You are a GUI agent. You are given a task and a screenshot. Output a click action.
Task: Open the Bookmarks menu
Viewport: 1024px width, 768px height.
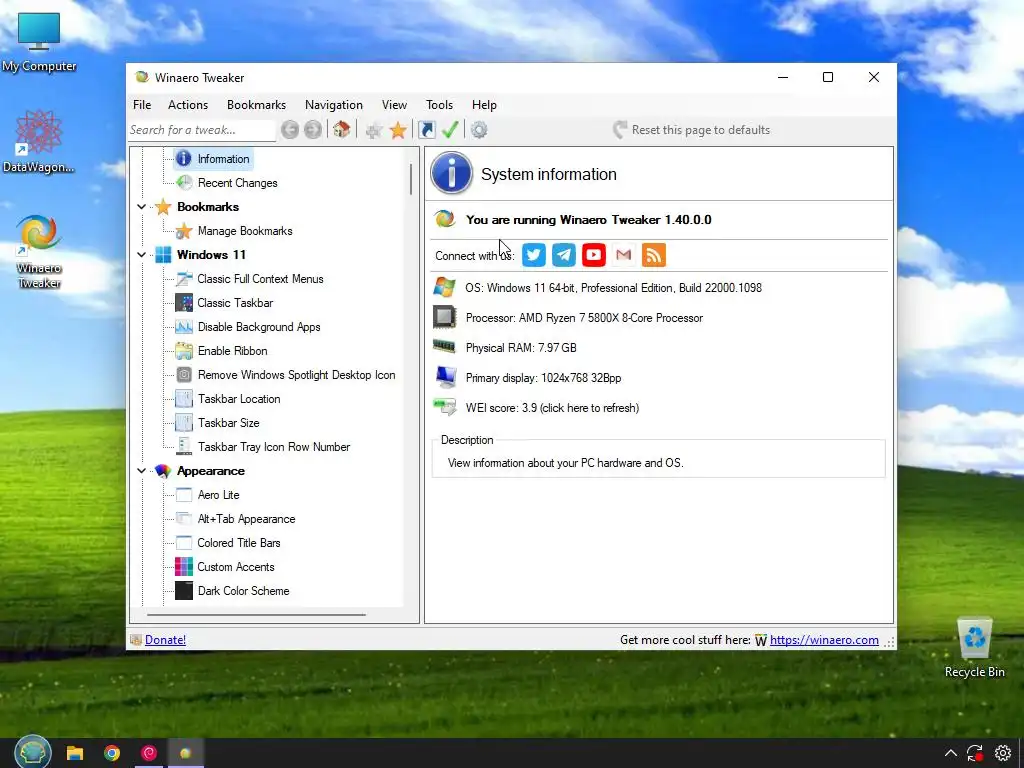point(256,104)
